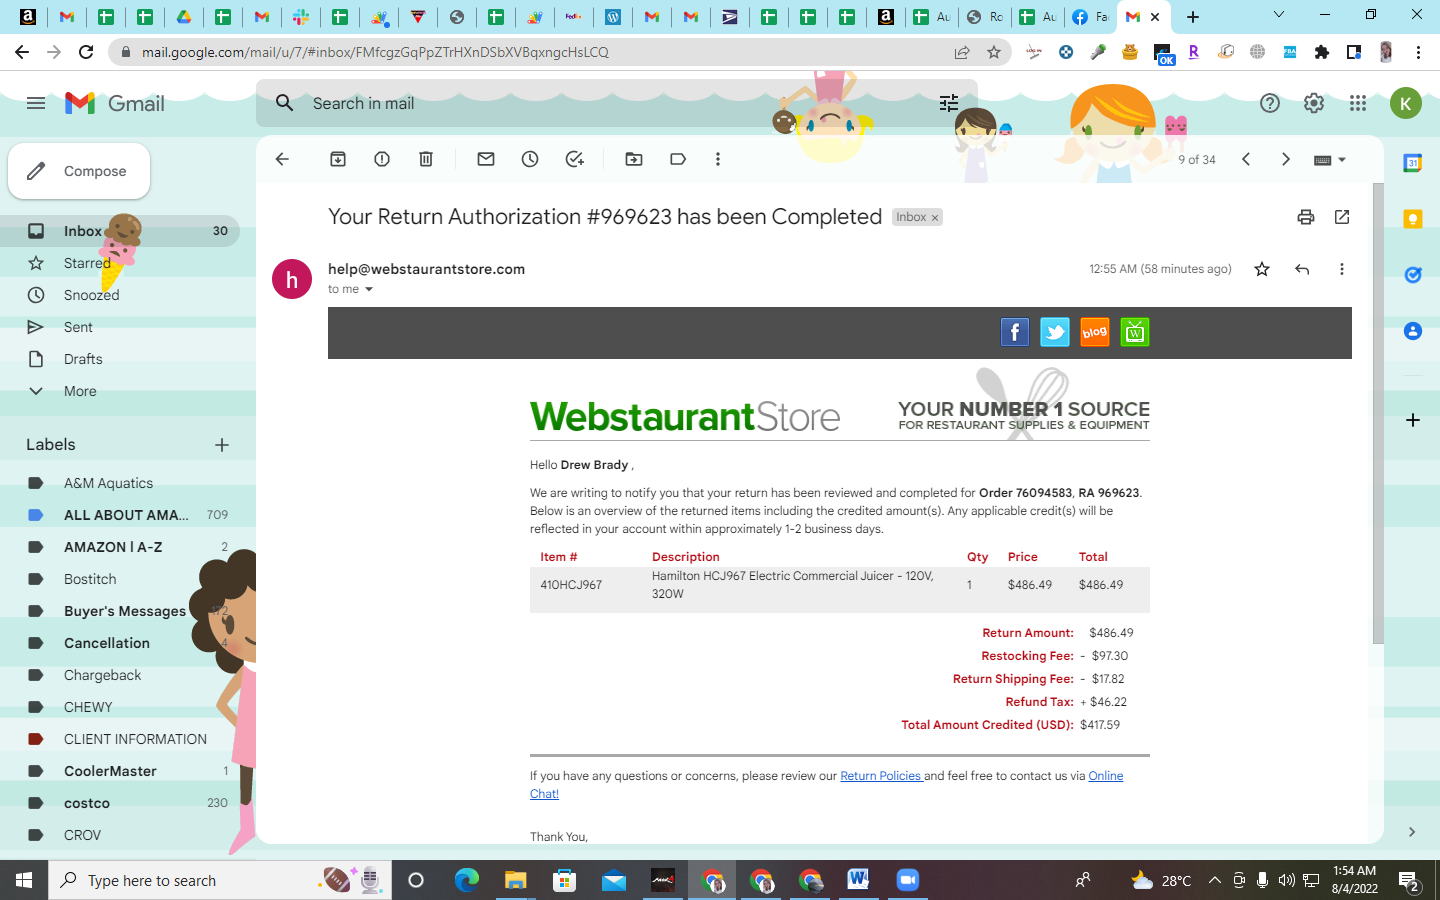Image resolution: width=1440 pixels, height=900 pixels.
Task: Delete this email with the trash icon
Action: [x=426, y=159]
